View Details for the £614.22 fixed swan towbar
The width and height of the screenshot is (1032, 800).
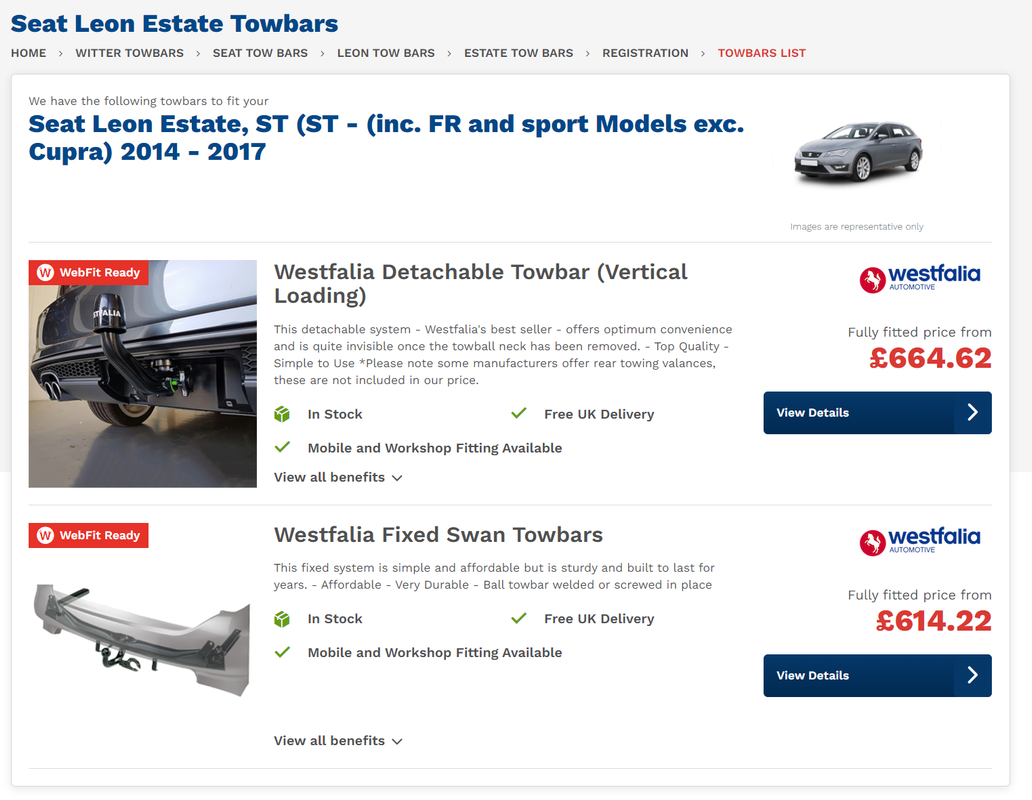coord(877,675)
